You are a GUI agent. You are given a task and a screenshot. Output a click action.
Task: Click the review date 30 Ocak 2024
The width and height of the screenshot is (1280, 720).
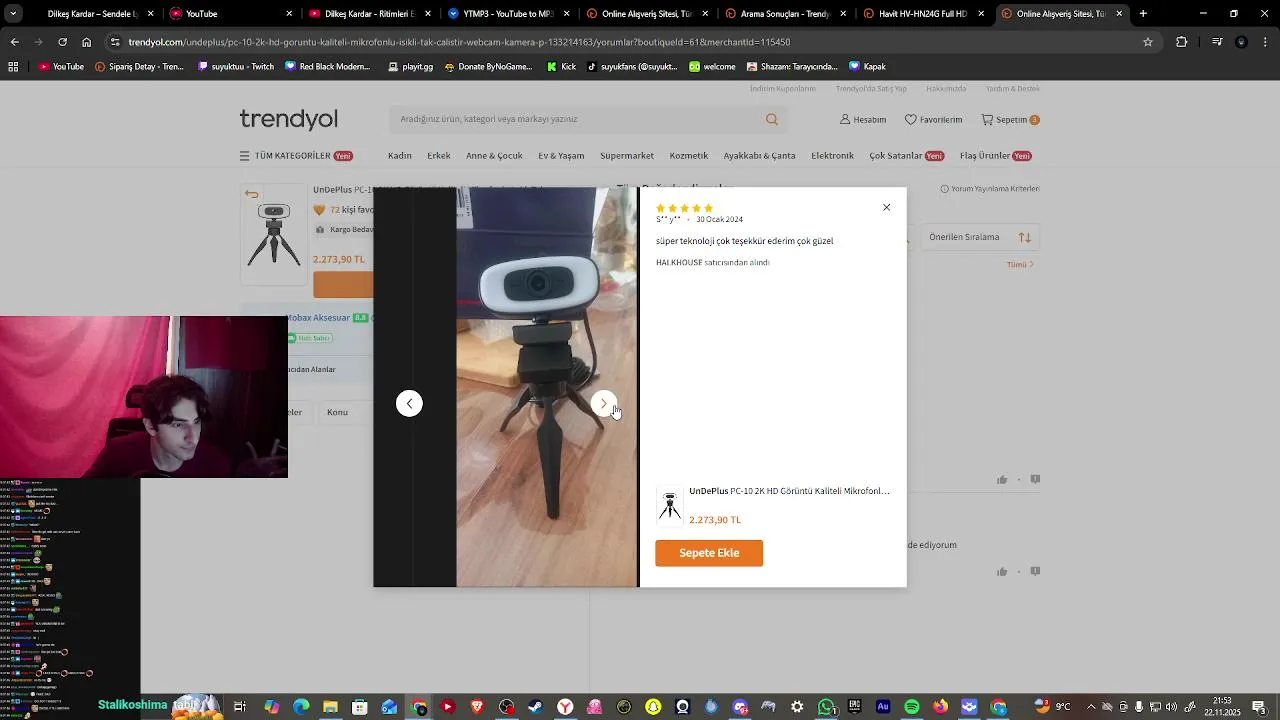[x=719, y=219]
